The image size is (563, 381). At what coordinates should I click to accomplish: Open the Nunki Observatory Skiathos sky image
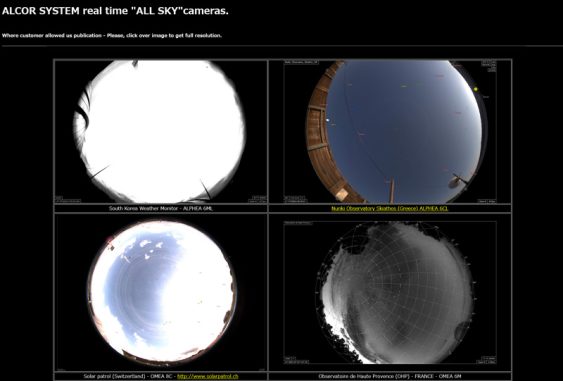(x=390, y=131)
